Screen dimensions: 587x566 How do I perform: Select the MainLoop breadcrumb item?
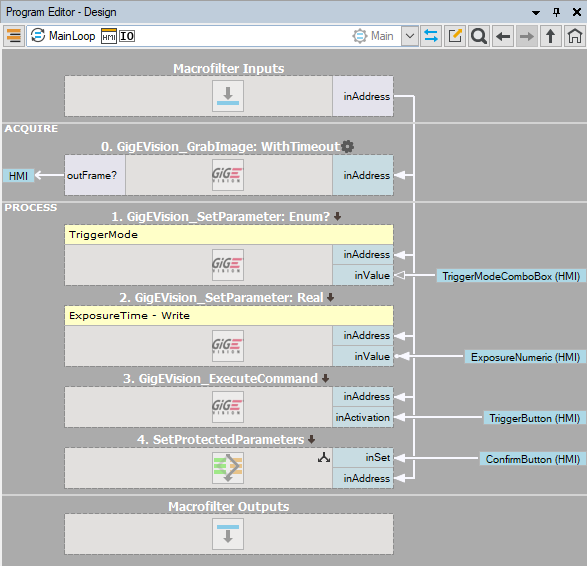click(63, 36)
